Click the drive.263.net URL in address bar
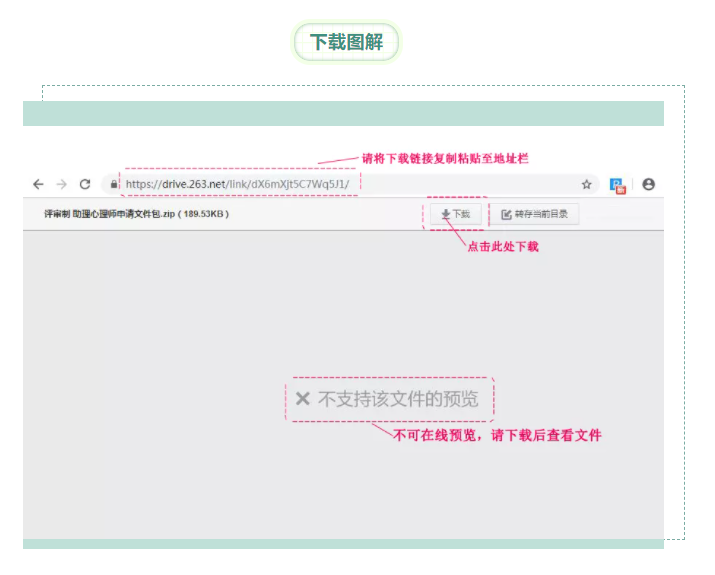Viewport: 715px width, 575px height. [237, 184]
